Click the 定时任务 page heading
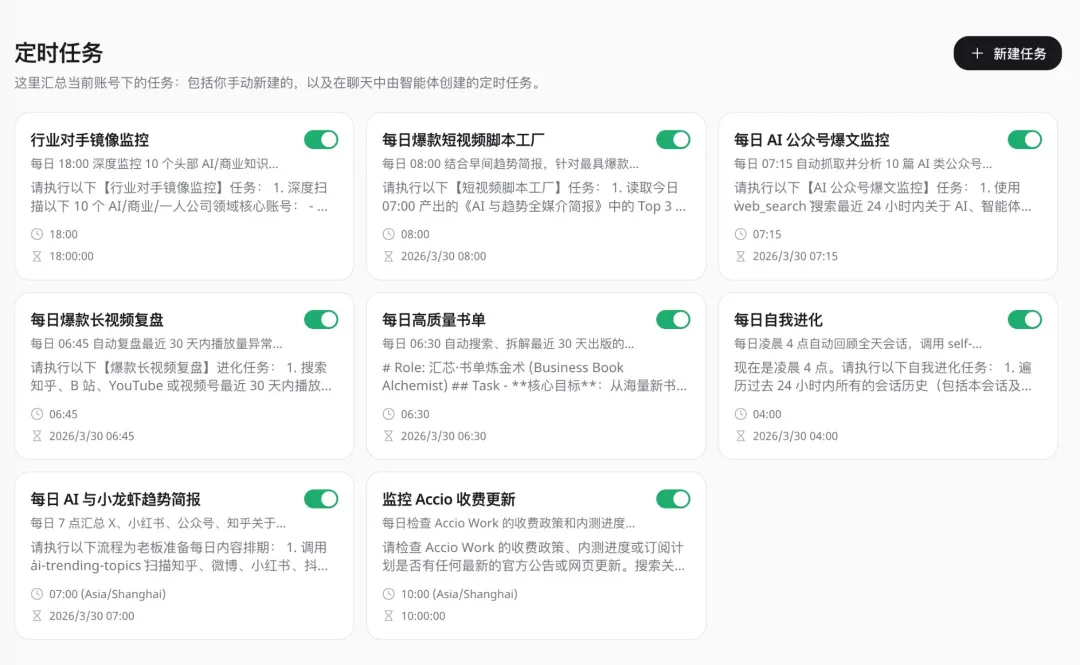 59,53
